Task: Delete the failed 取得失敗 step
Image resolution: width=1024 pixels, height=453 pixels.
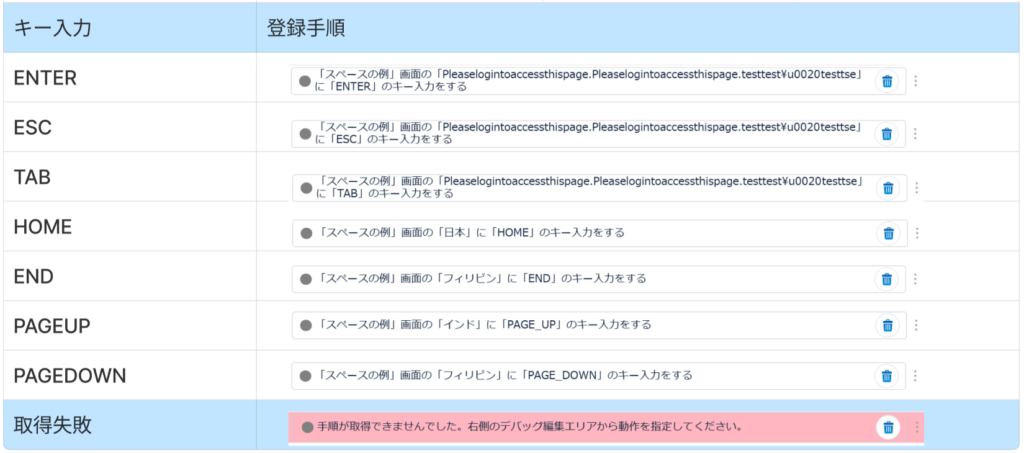Action: click(x=887, y=427)
